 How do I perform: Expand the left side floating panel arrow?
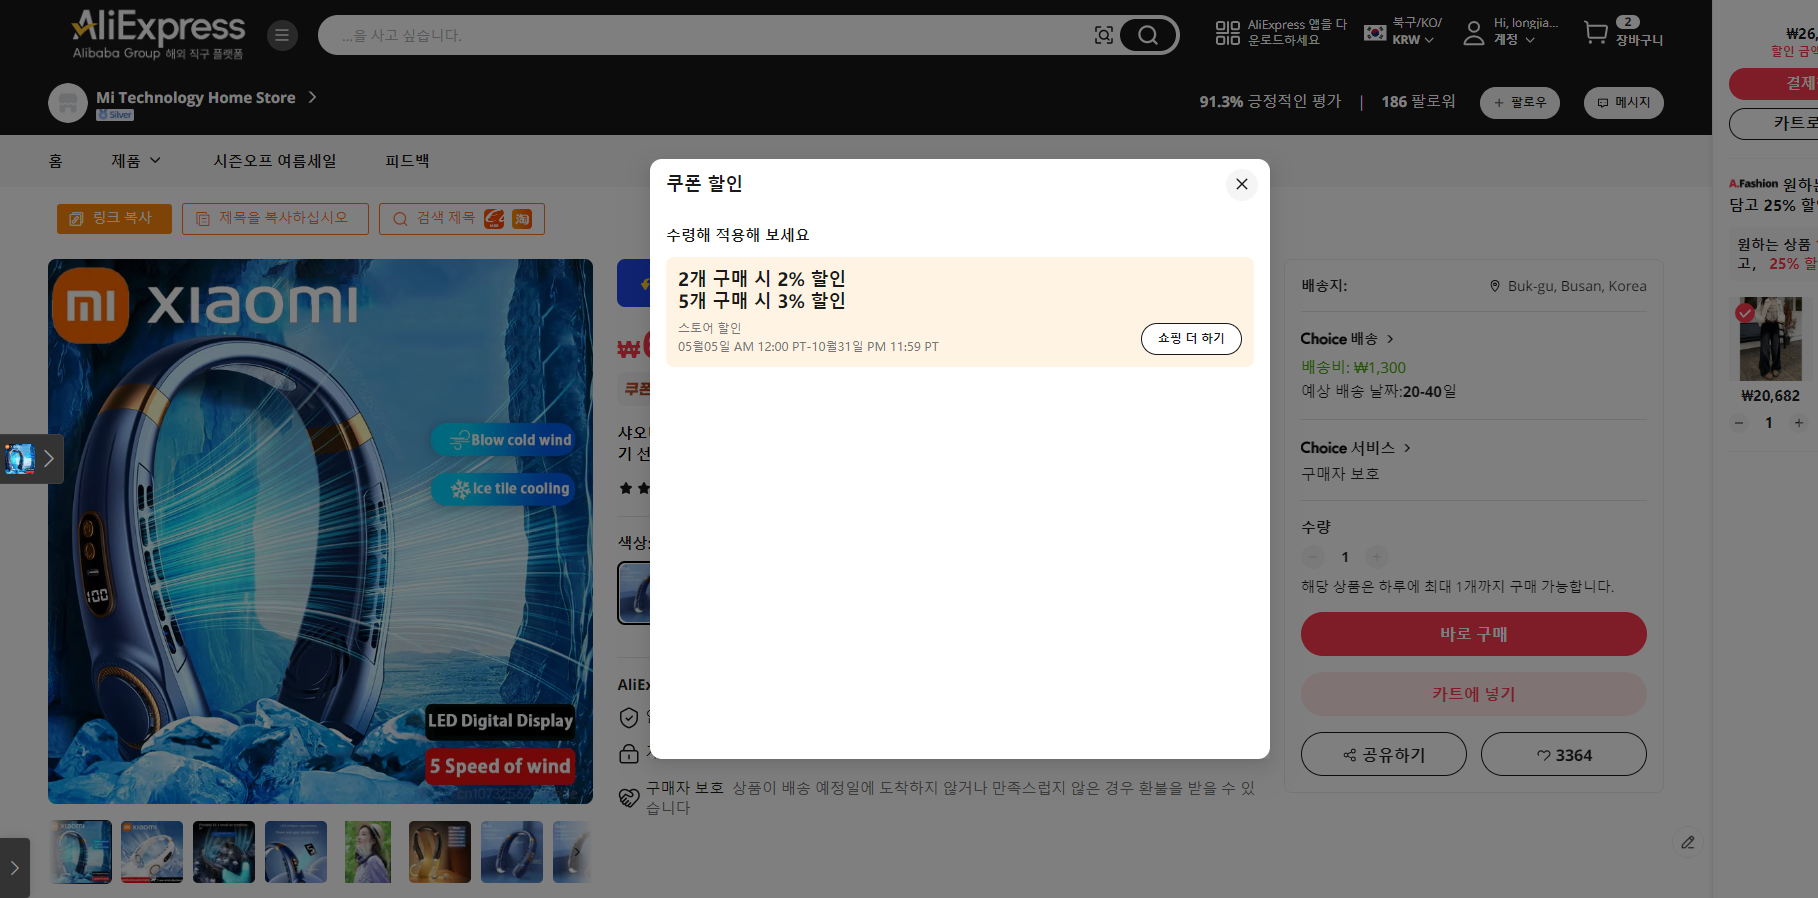click(49, 459)
